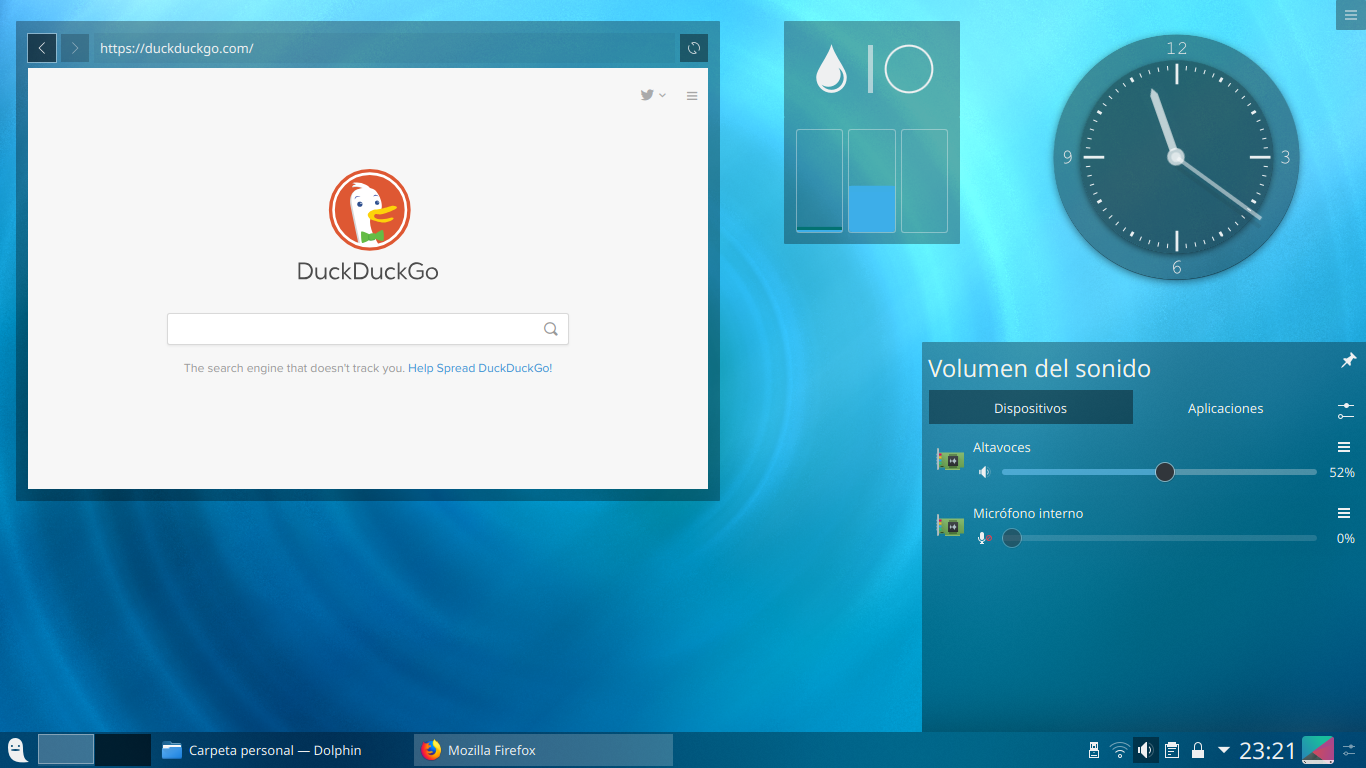Toggle the volume tray icon popup
The image size is (1366, 768).
[x=1146, y=750]
